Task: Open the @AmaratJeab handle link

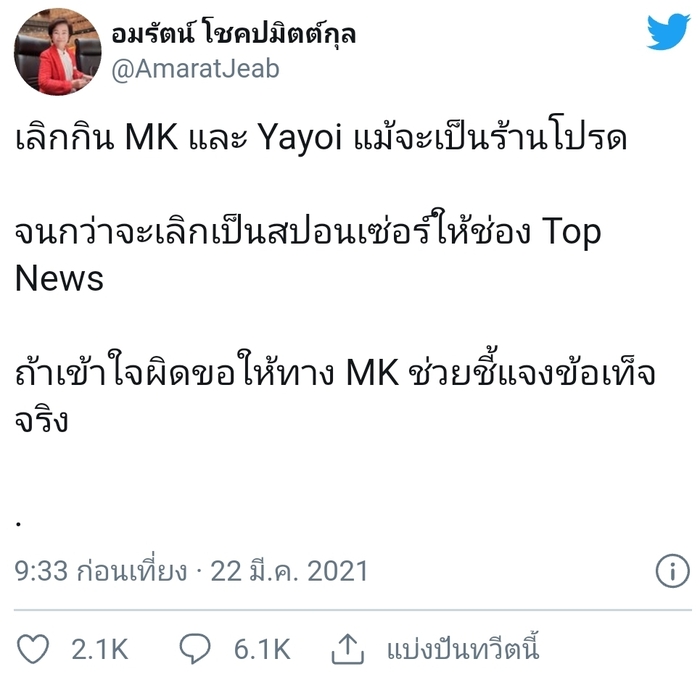Action: pos(195,69)
